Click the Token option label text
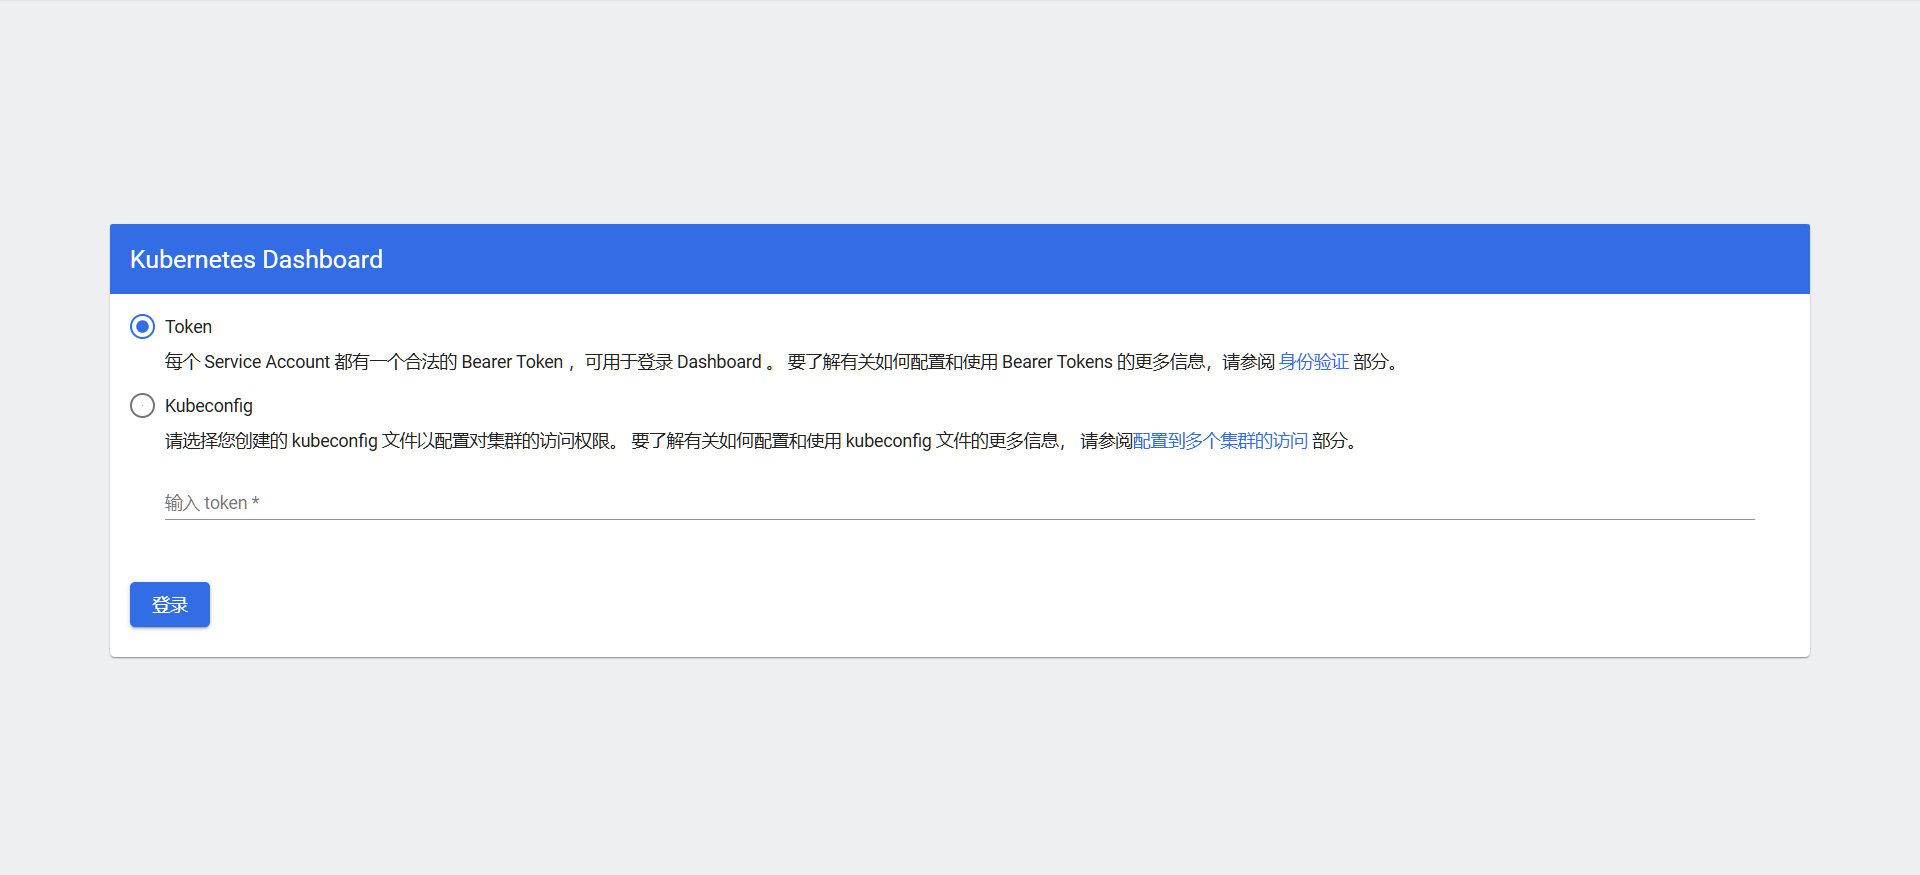This screenshot has width=1920, height=875. point(188,327)
